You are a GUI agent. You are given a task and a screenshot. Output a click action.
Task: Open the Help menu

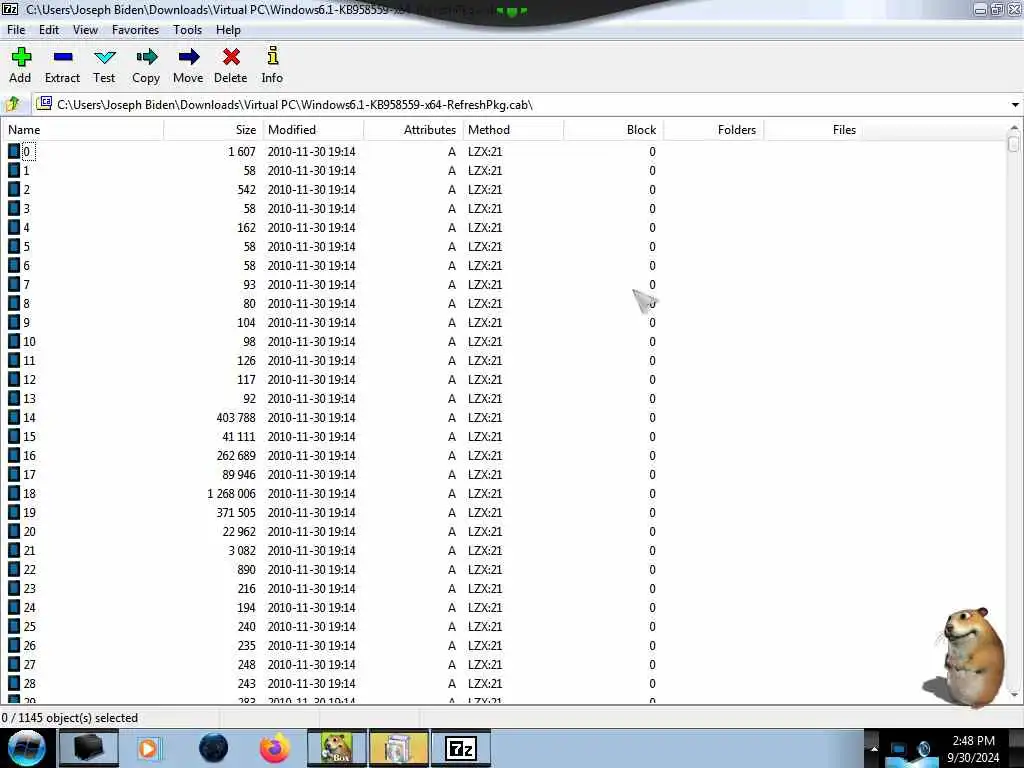(x=228, y=30)
